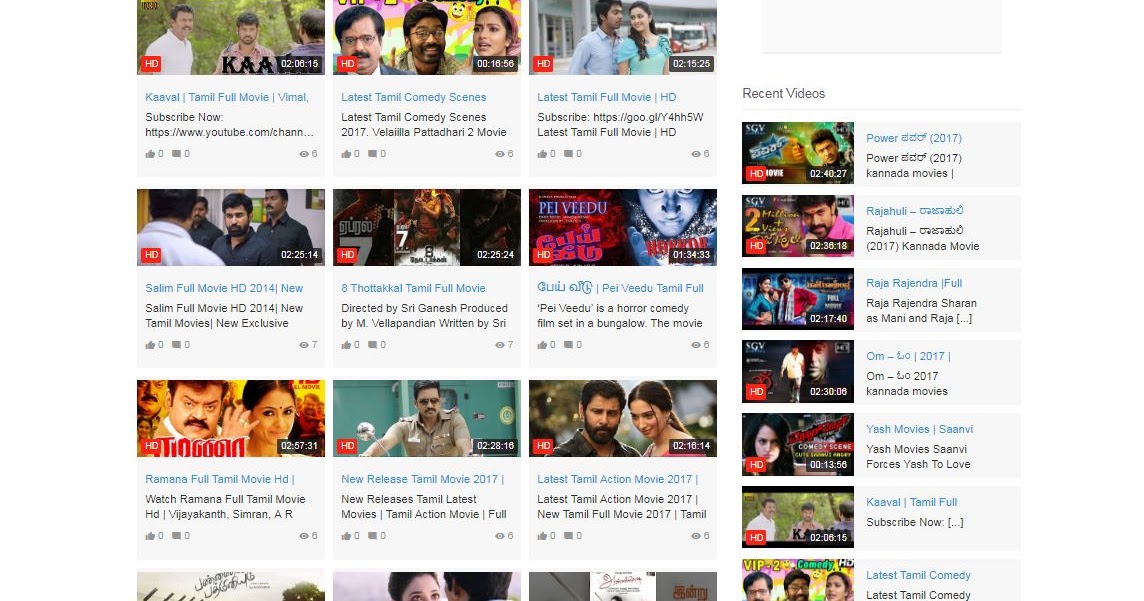Viewport: 1144px width, 601px height.
Task: Open Rajahuli link in Recent Videos
Action: point(914,211)
